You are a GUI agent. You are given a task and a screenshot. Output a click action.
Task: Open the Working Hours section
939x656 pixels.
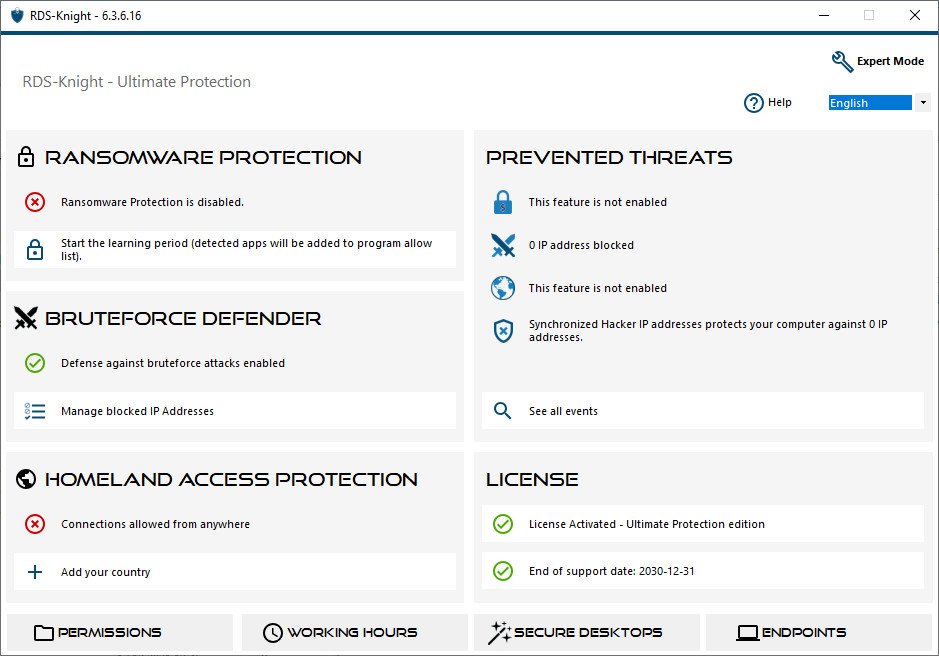tap(355, 633)
